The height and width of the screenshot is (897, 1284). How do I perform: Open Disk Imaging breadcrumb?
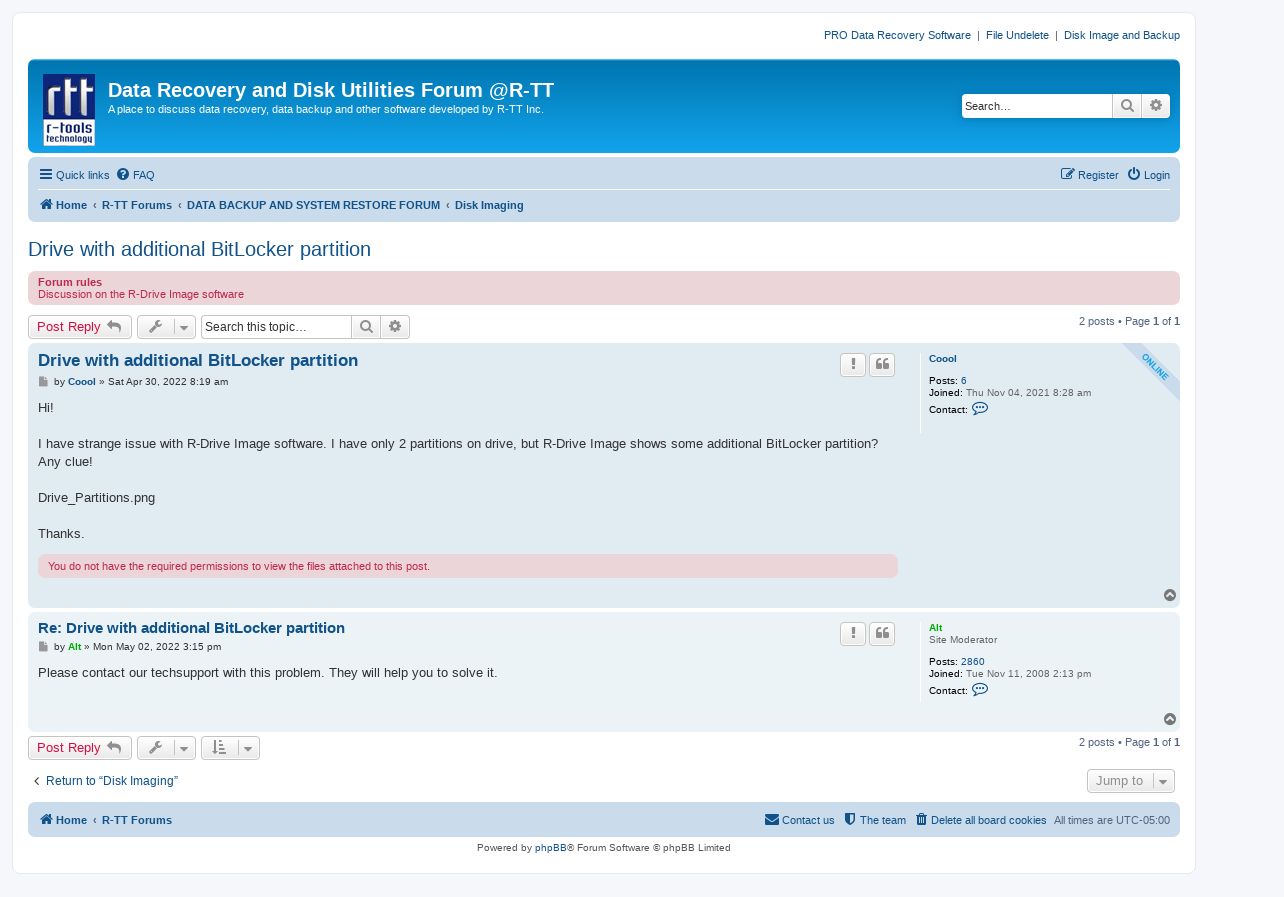489,205
